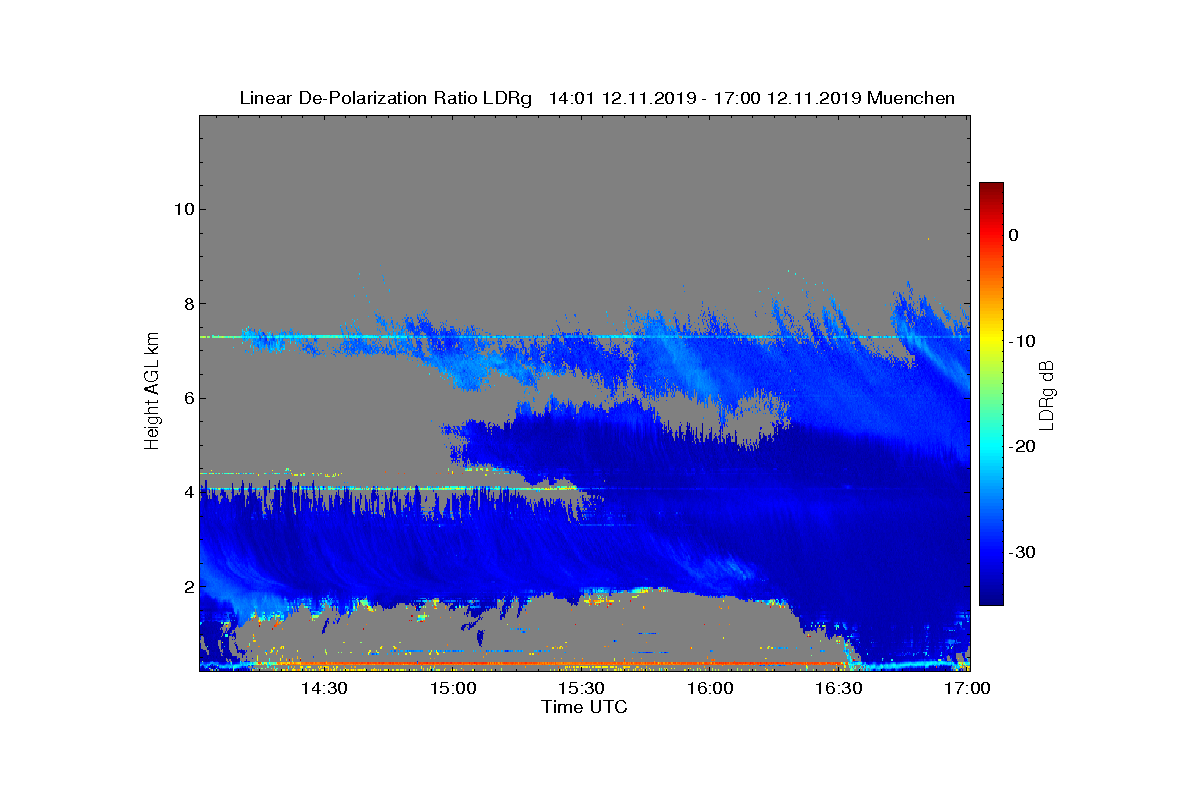The width and height of the screenshot is (1200, 800).
Task: Click the 14:30 time tick label
Action: click(325, 688)
